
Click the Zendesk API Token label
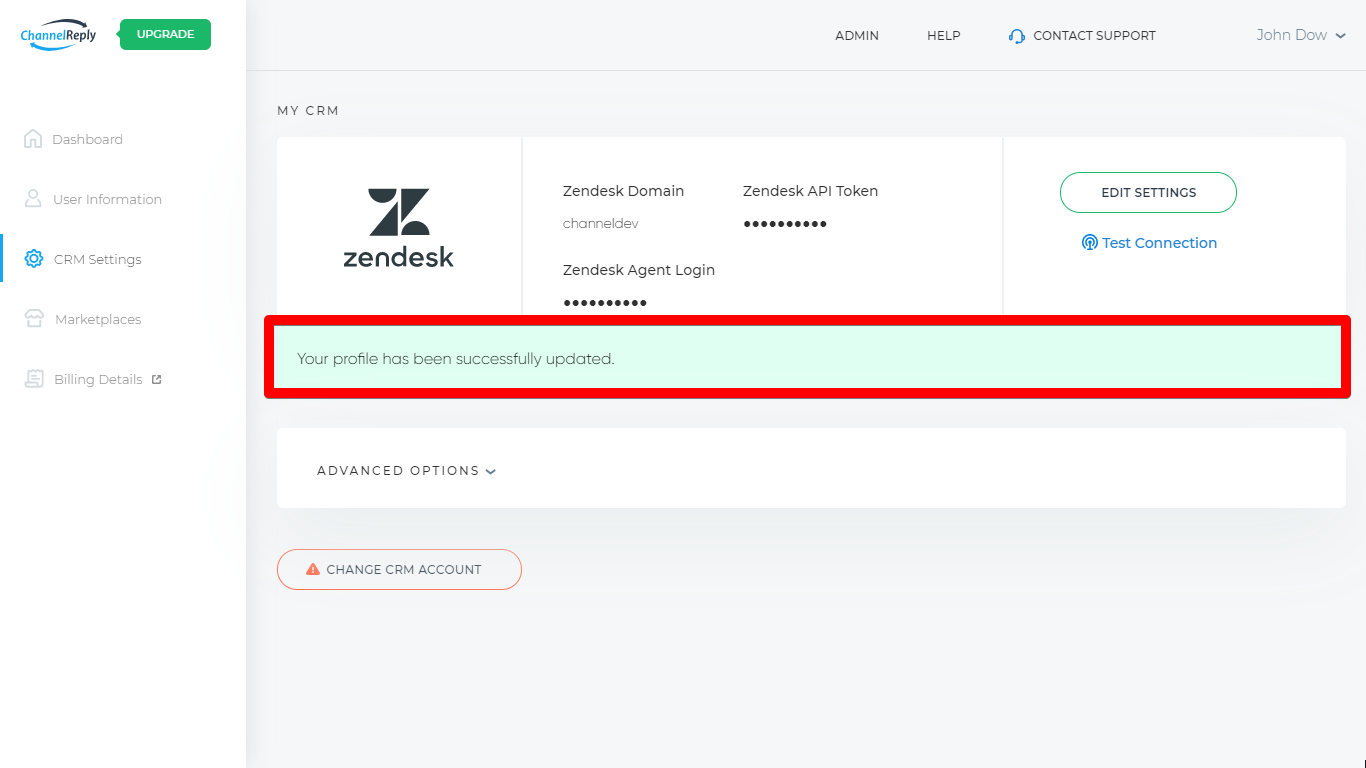coord(810,191)
